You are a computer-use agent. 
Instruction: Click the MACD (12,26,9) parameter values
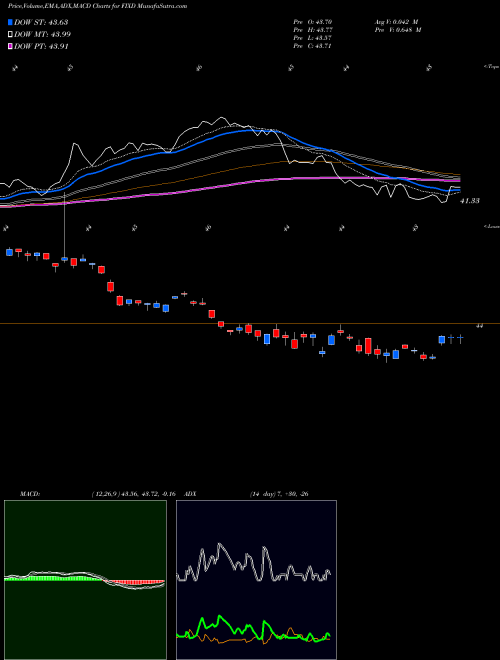pyautogui.click(x=133, y=494)
